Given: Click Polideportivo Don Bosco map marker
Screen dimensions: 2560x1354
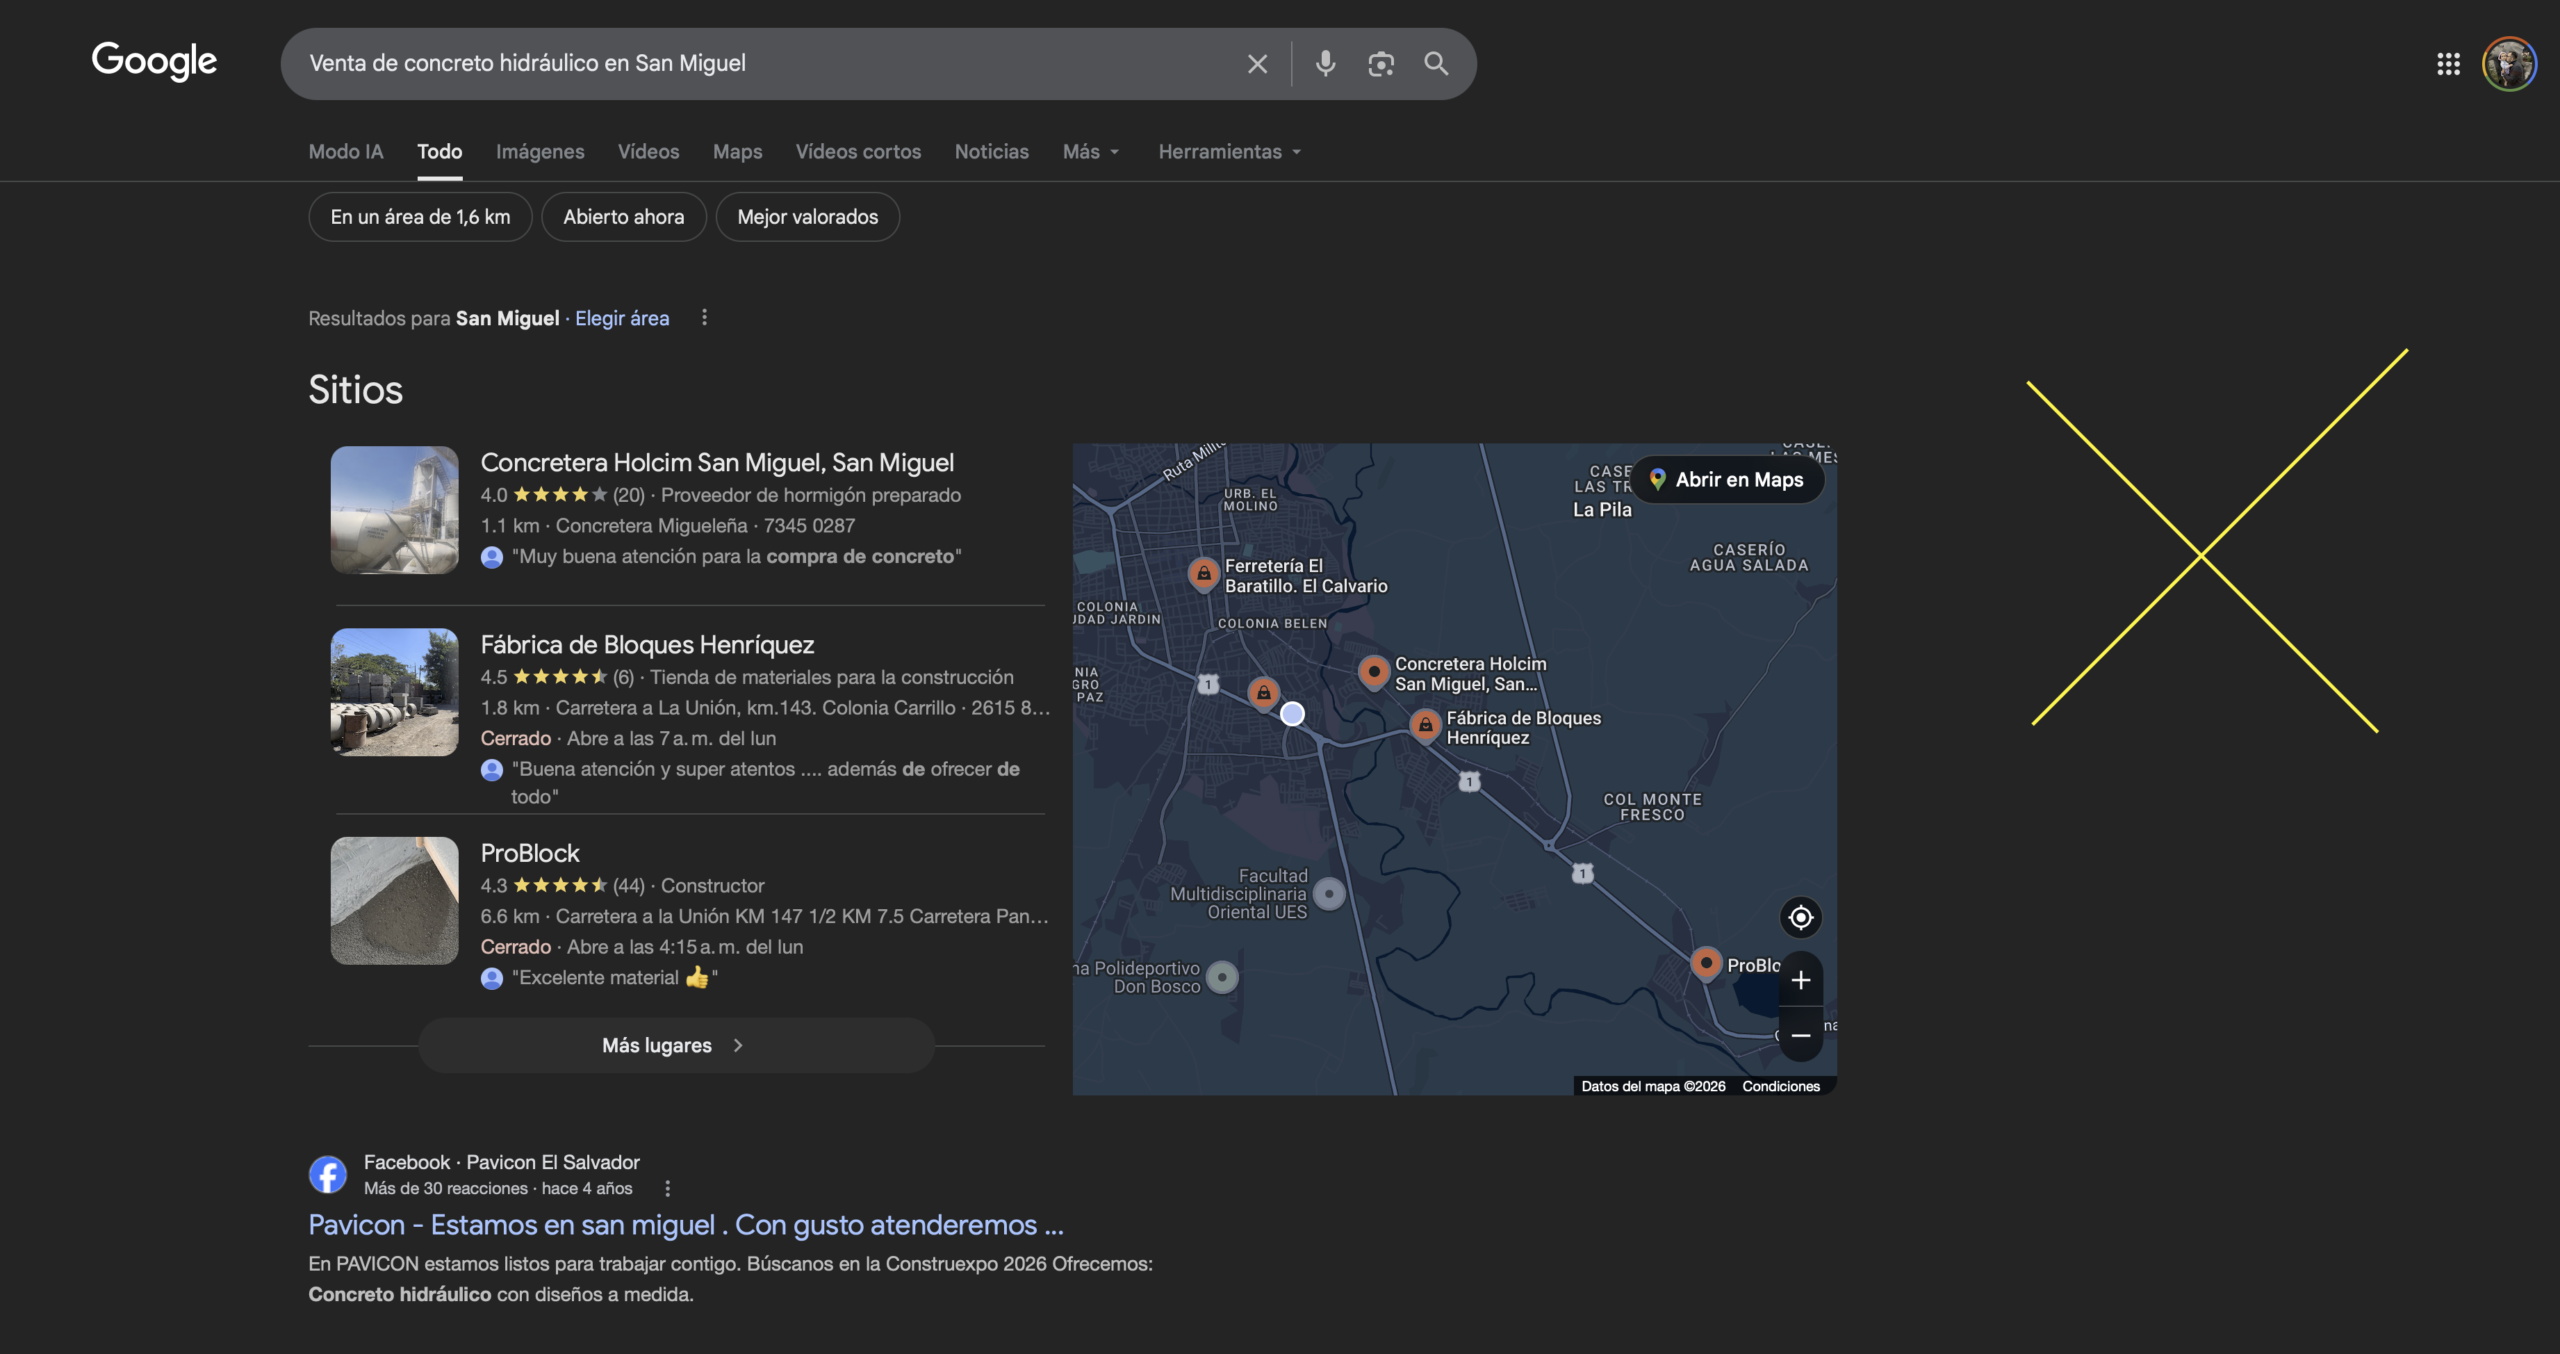Looking at the screenshot, I should [x=1222, y=977].
